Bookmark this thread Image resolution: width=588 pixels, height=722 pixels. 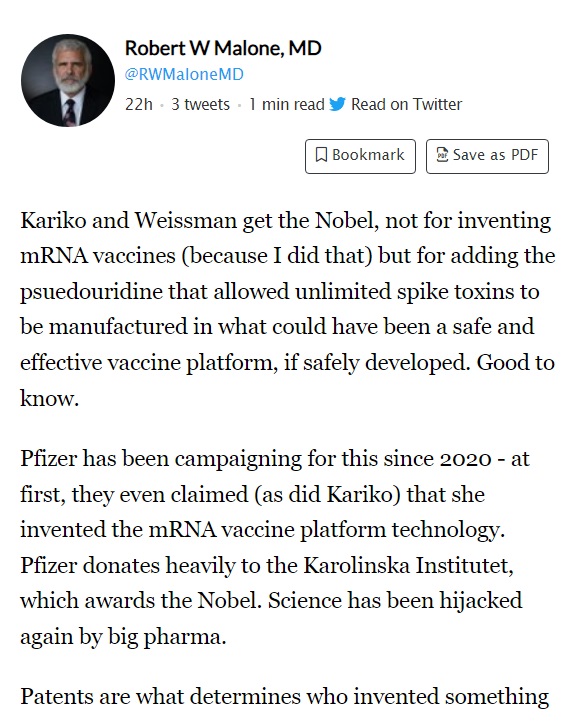360,156
